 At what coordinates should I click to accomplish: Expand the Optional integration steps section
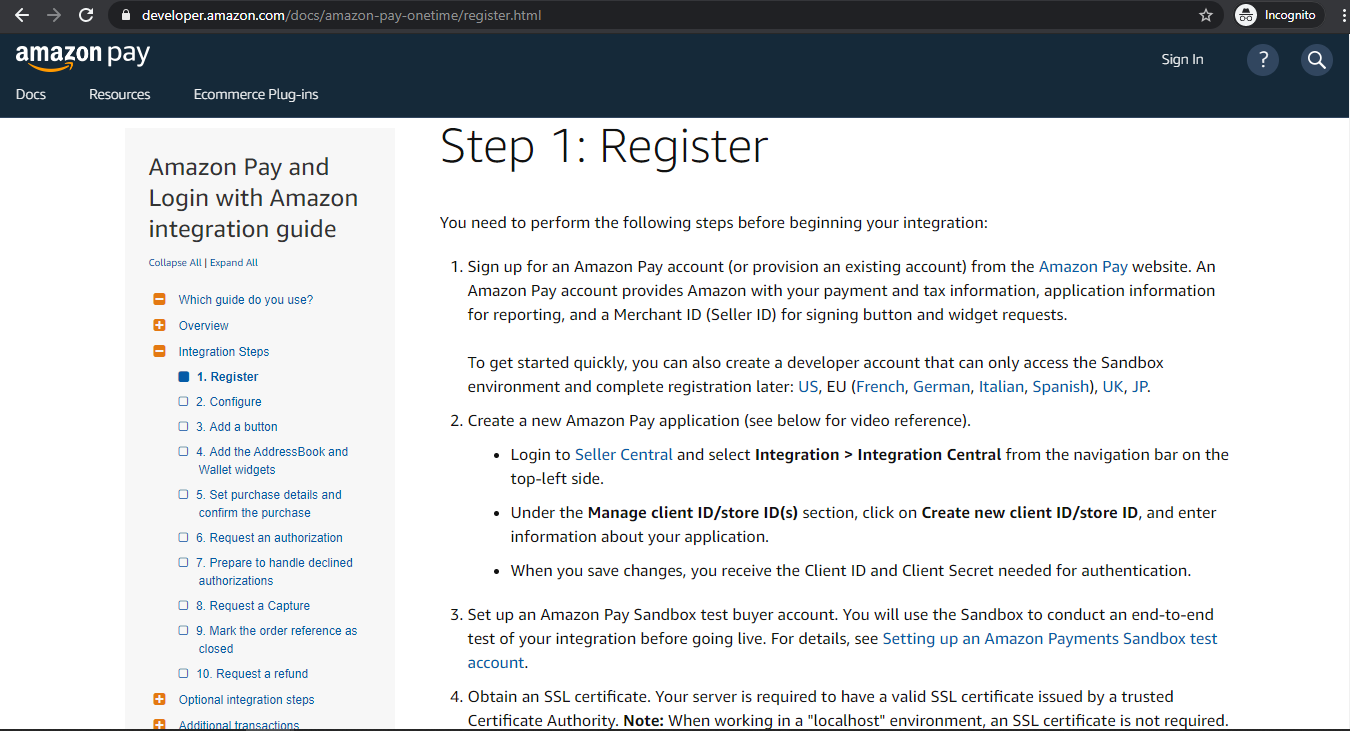(x=159, y=700)
